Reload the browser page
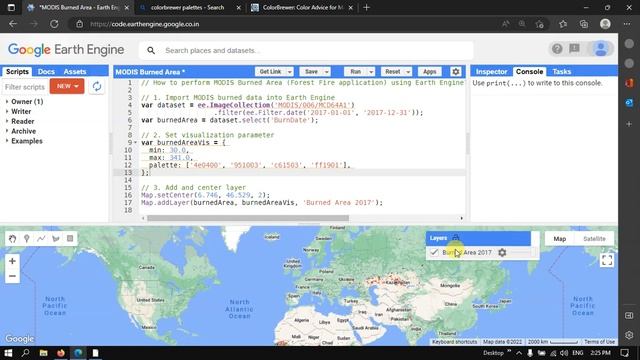Image resolution: width=640 pixels, height=360 pixels. 54,24
